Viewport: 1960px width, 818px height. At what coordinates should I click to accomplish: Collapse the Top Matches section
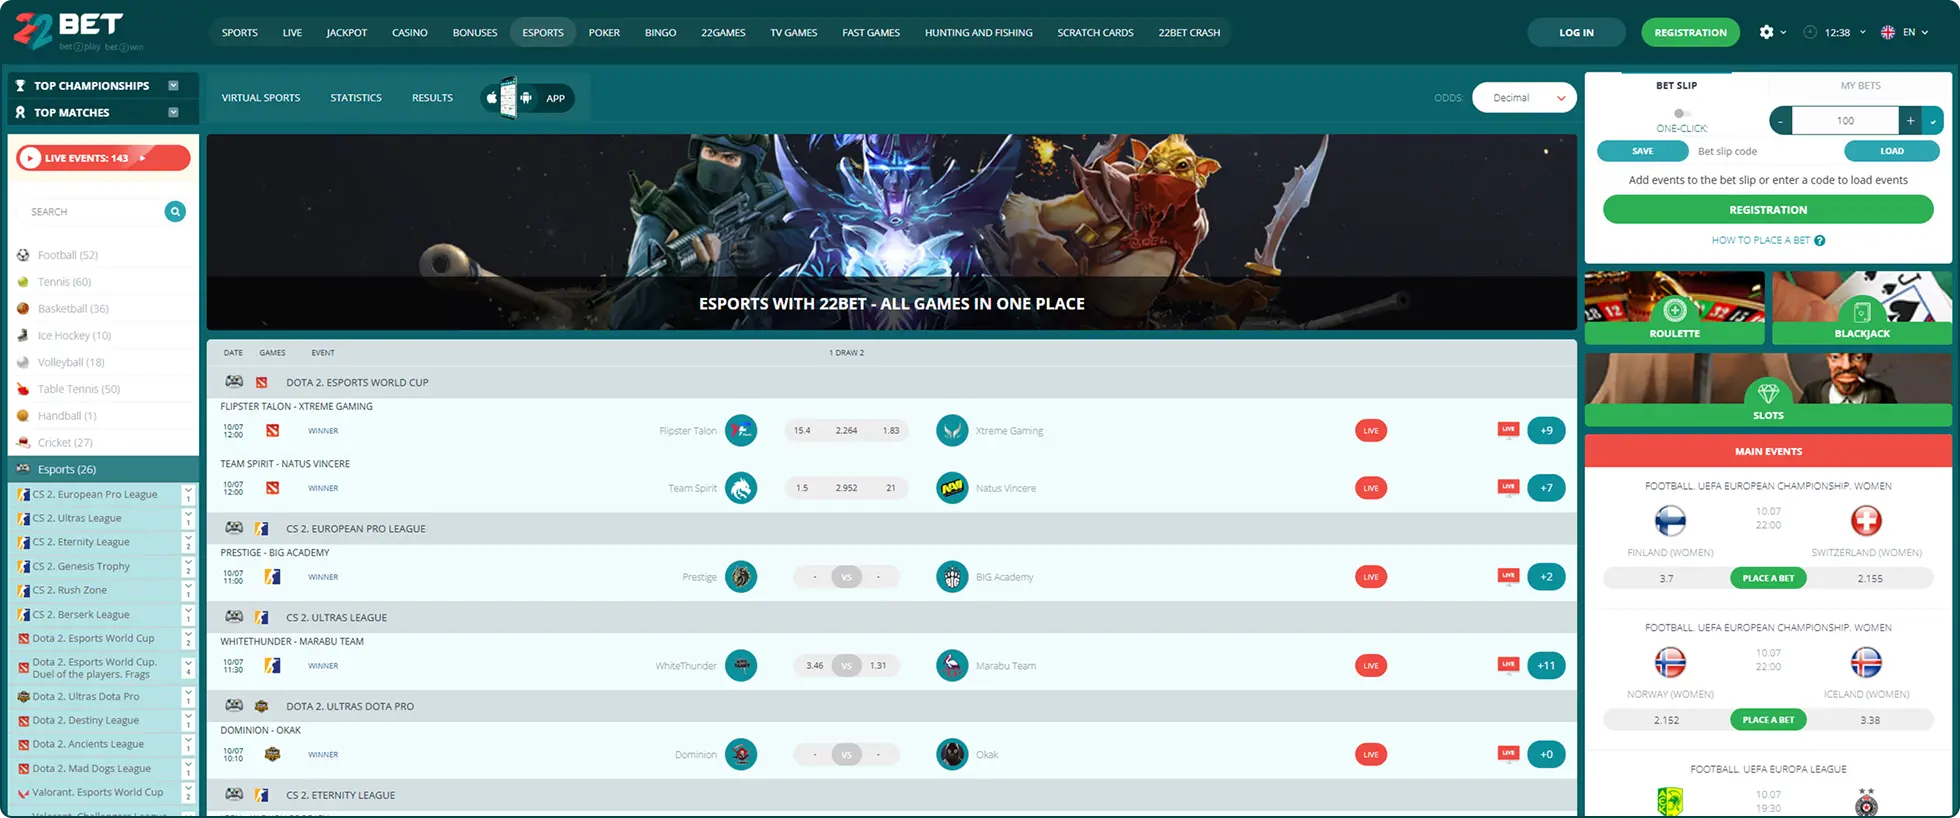click(x=173, y=112)
